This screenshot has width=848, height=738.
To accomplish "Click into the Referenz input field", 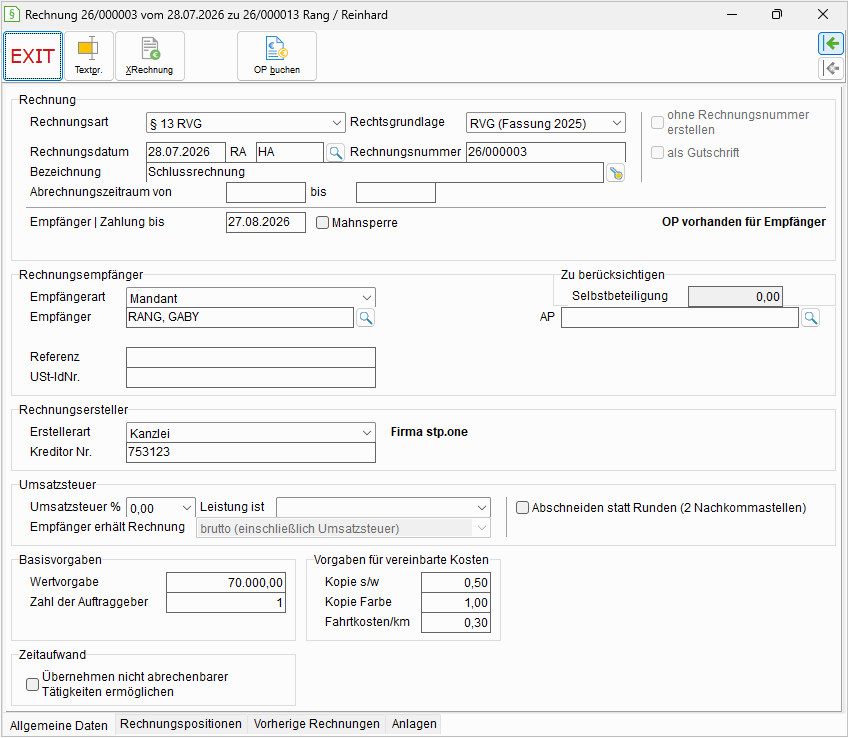I will (251, 357).
